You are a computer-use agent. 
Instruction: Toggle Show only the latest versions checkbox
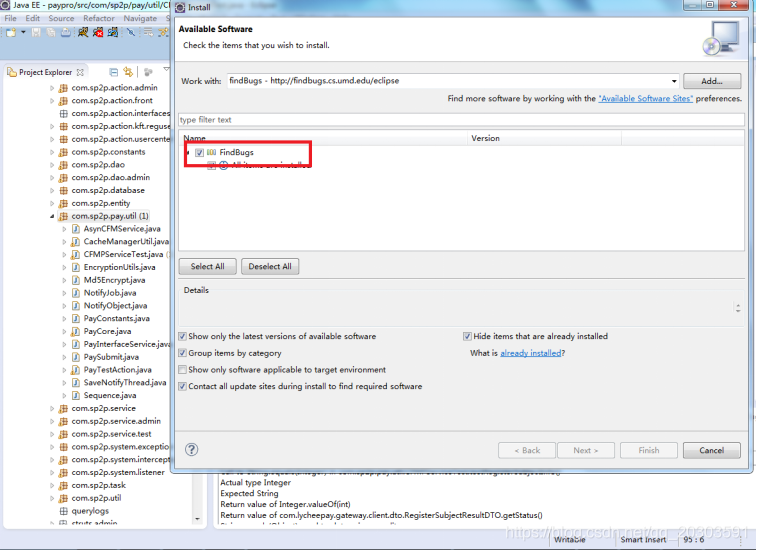(182, 337)
